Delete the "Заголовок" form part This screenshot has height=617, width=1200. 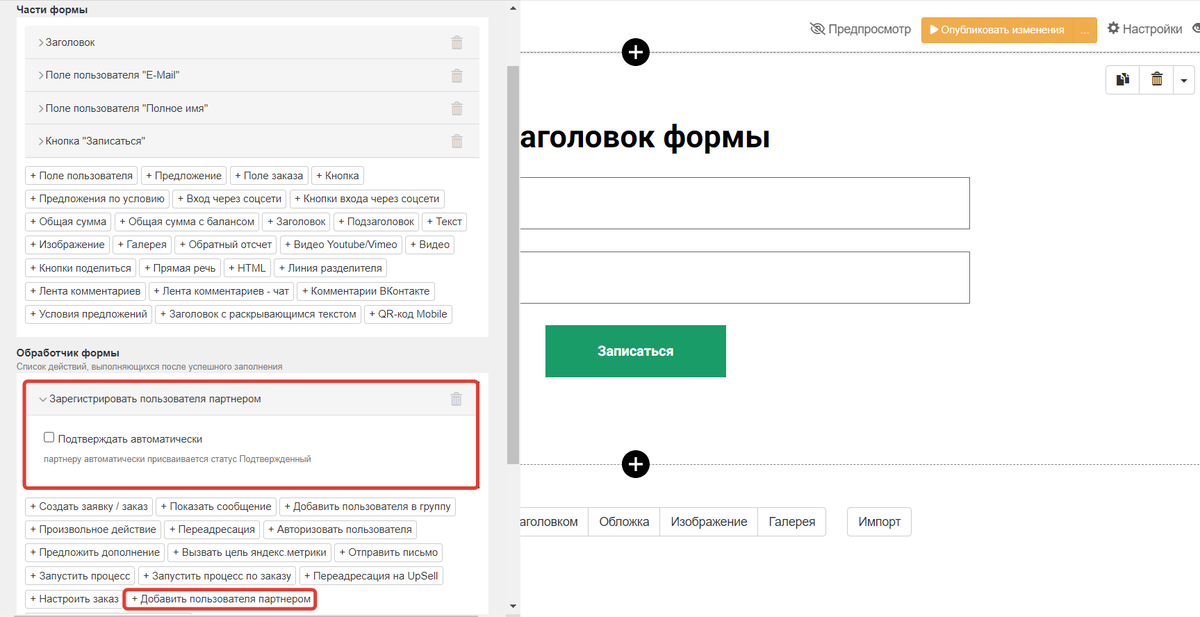point(457,43)
